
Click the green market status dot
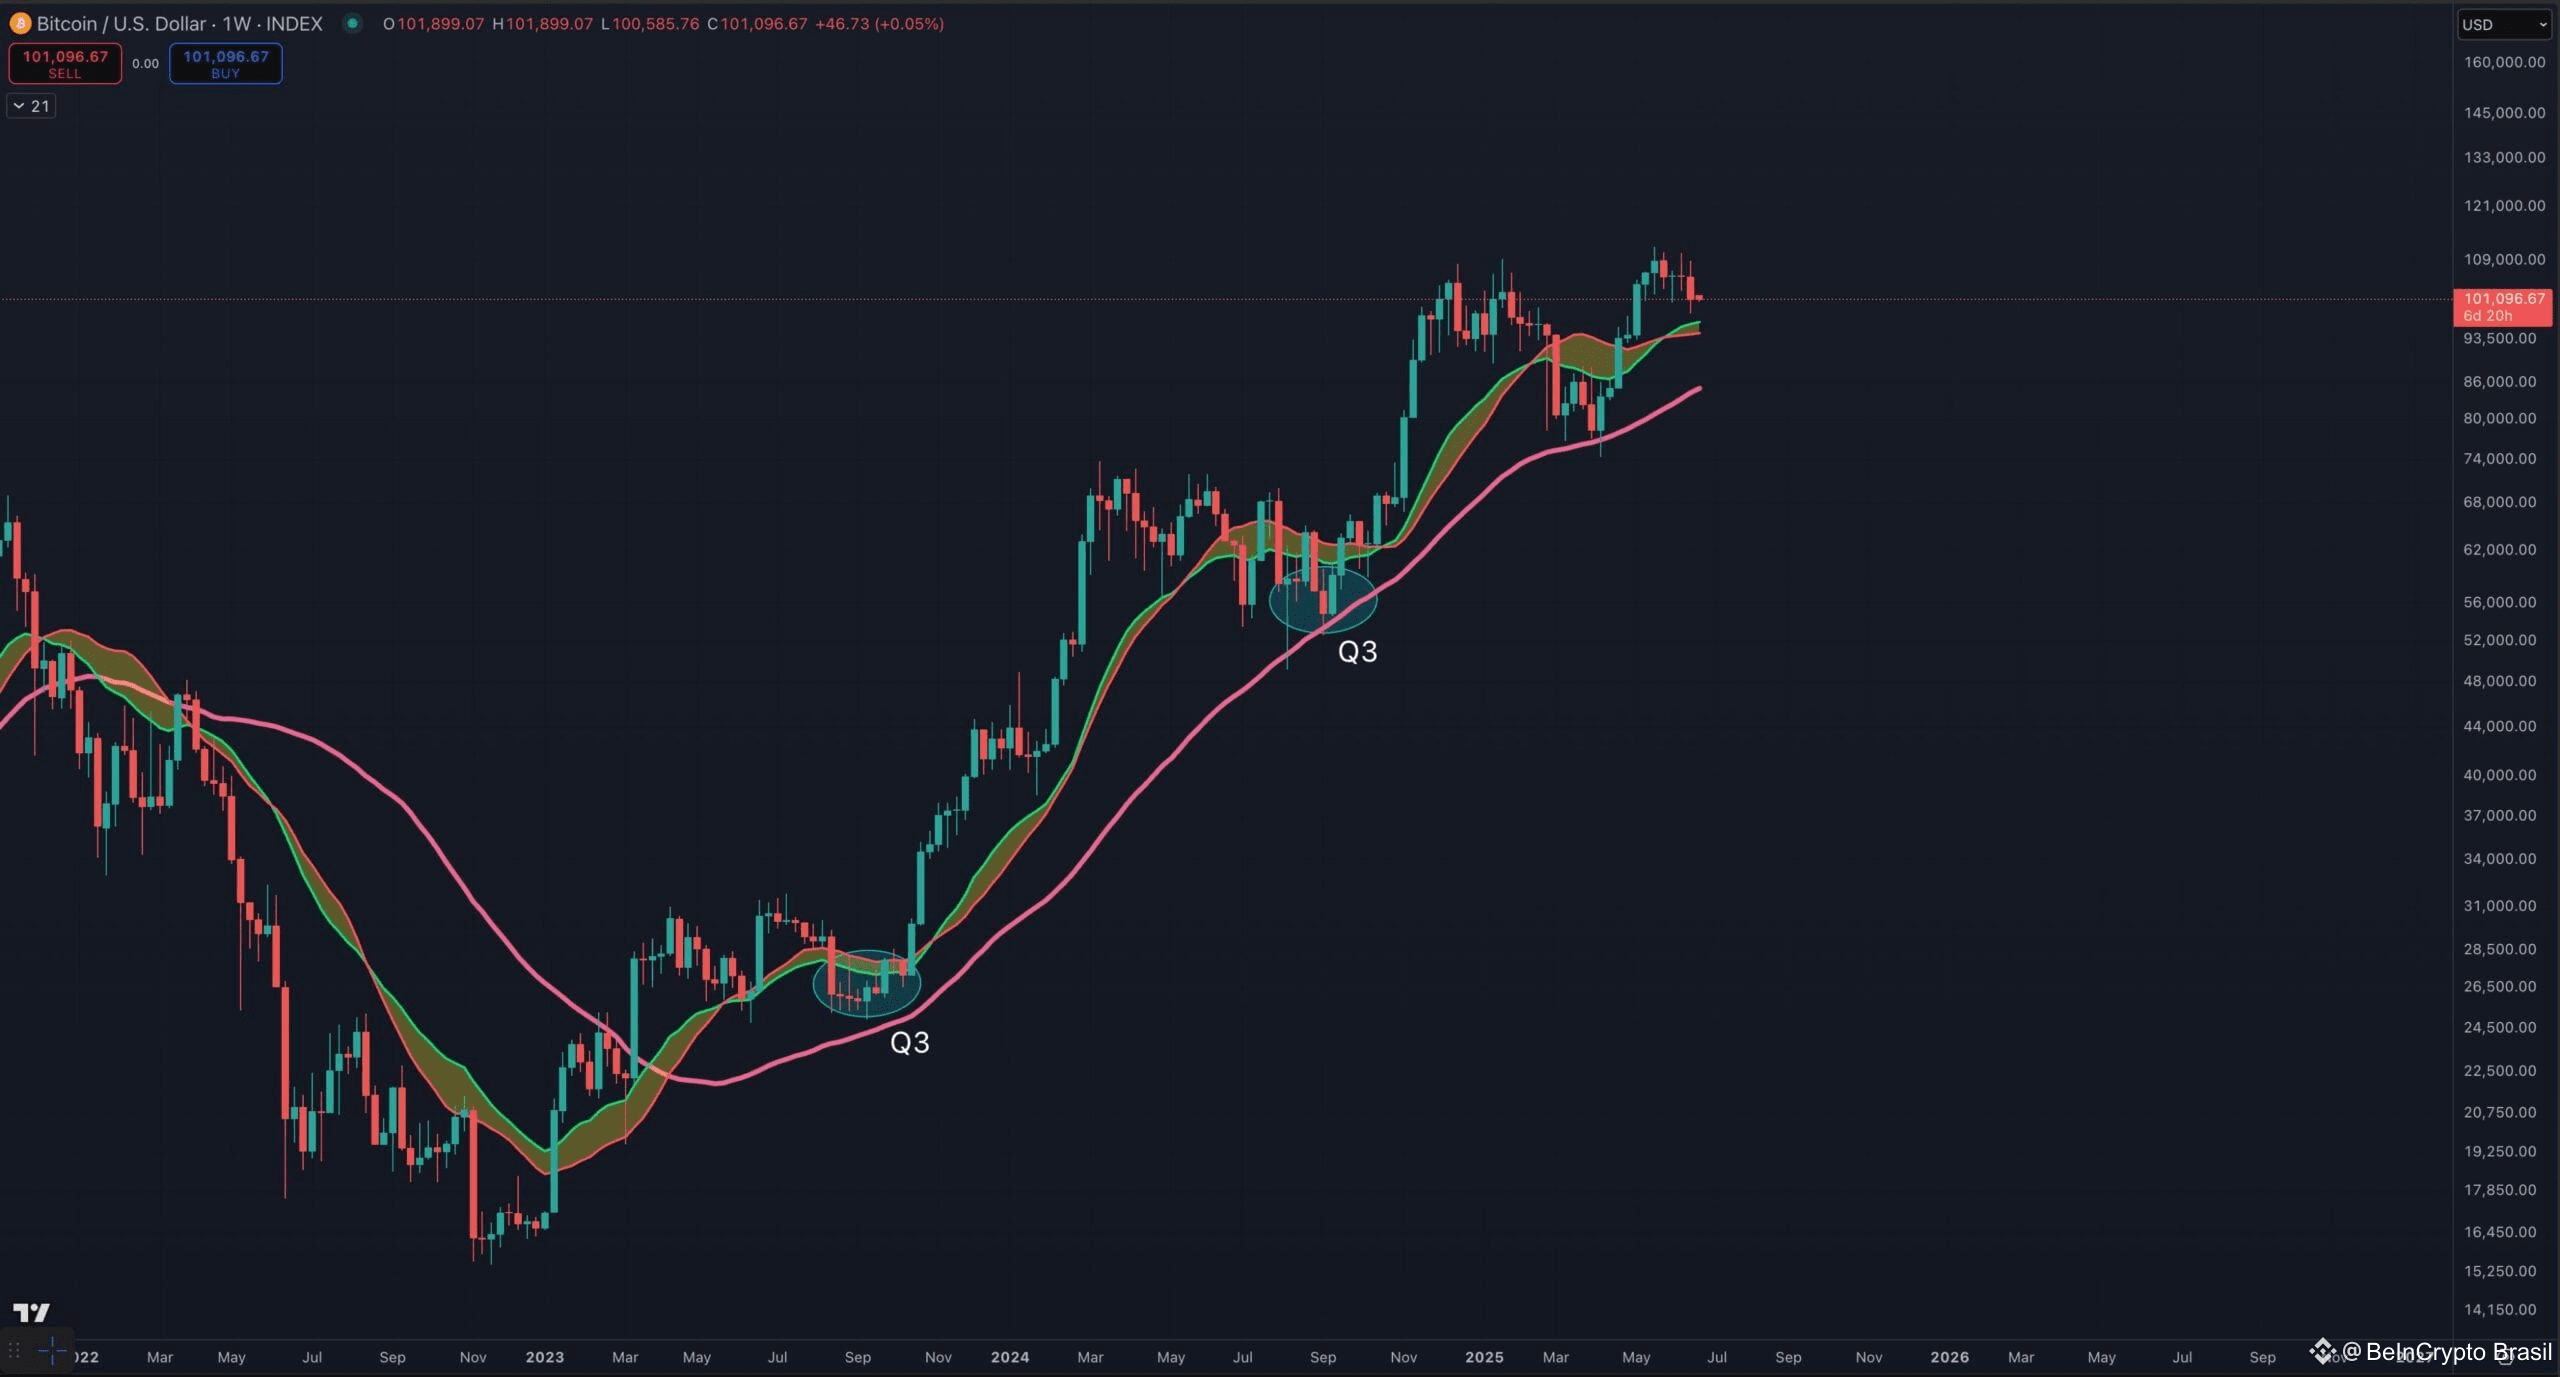[x=352, y=23]
